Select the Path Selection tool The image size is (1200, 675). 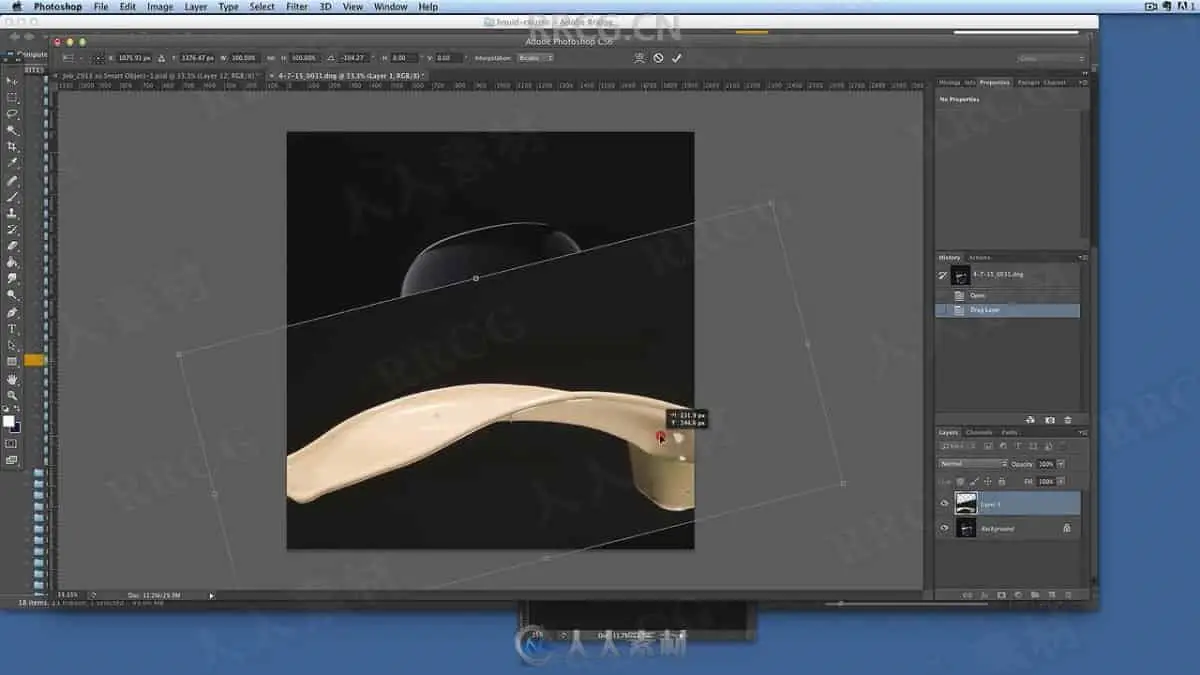pyautogui.click(x=12, y=345)
